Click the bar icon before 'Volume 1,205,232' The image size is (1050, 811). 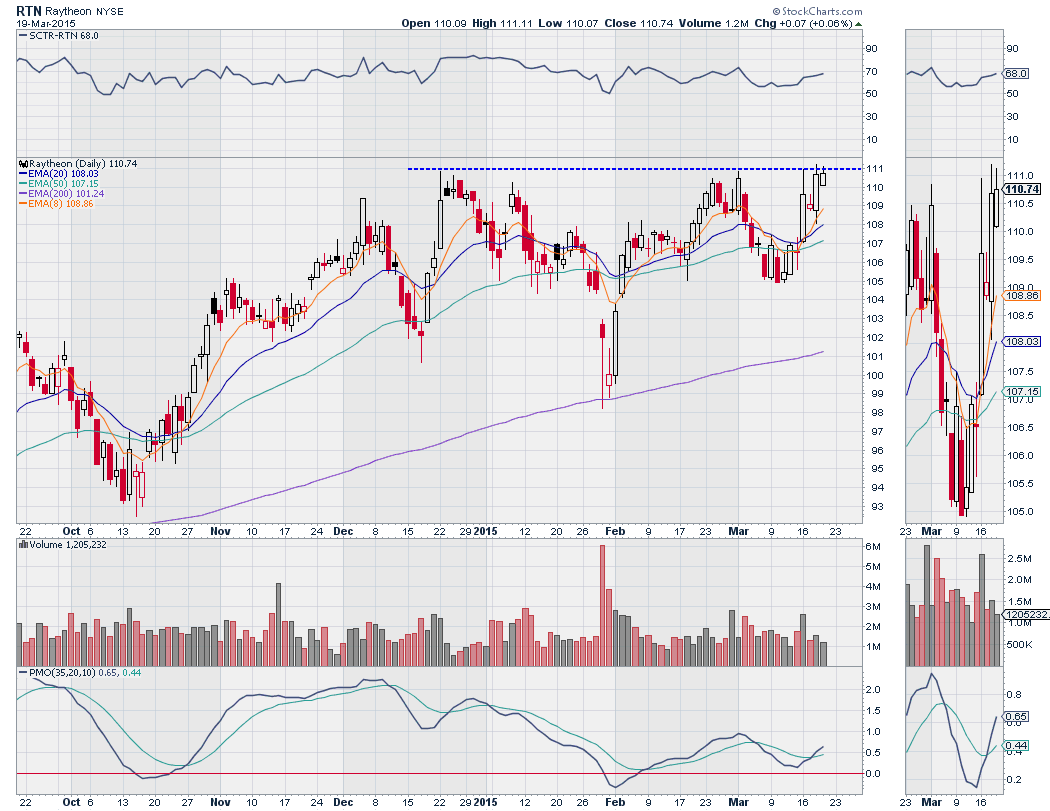(23, 544)
